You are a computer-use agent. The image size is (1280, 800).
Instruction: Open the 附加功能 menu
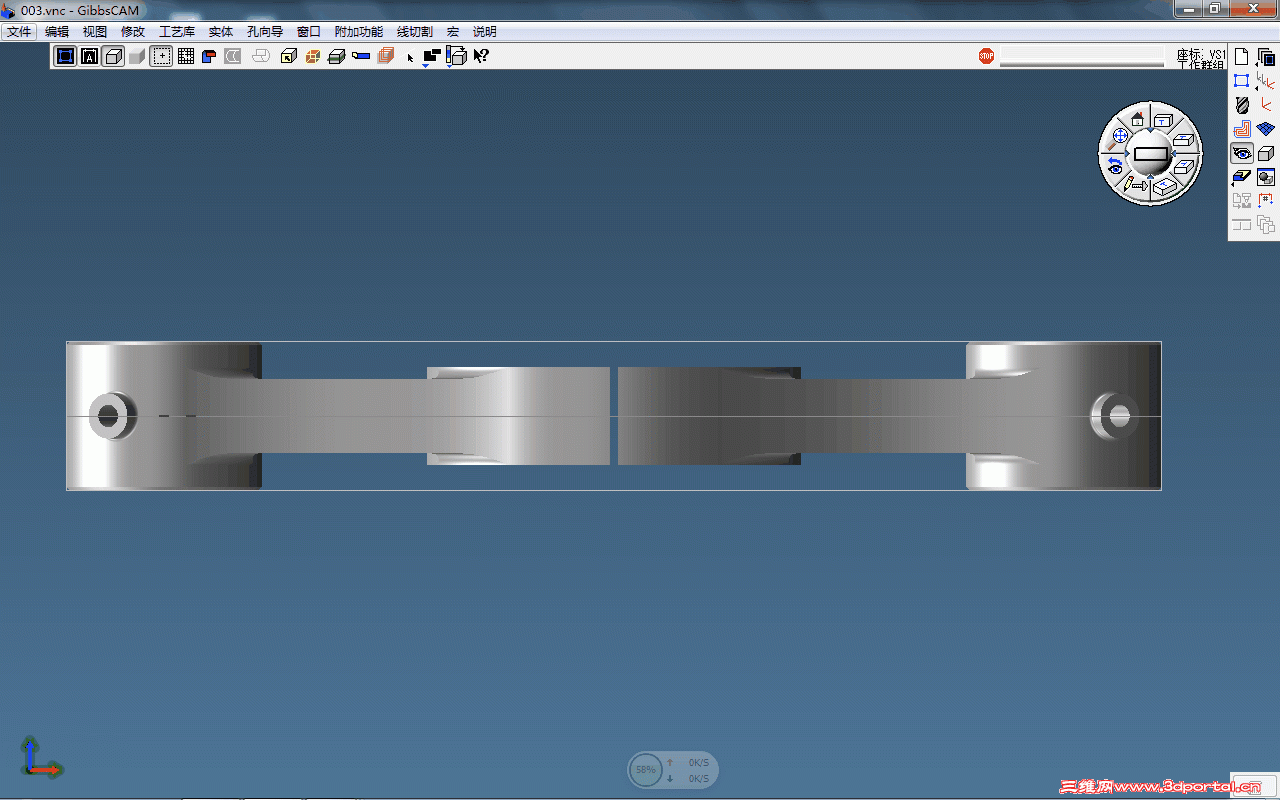(x=359, y=32)
